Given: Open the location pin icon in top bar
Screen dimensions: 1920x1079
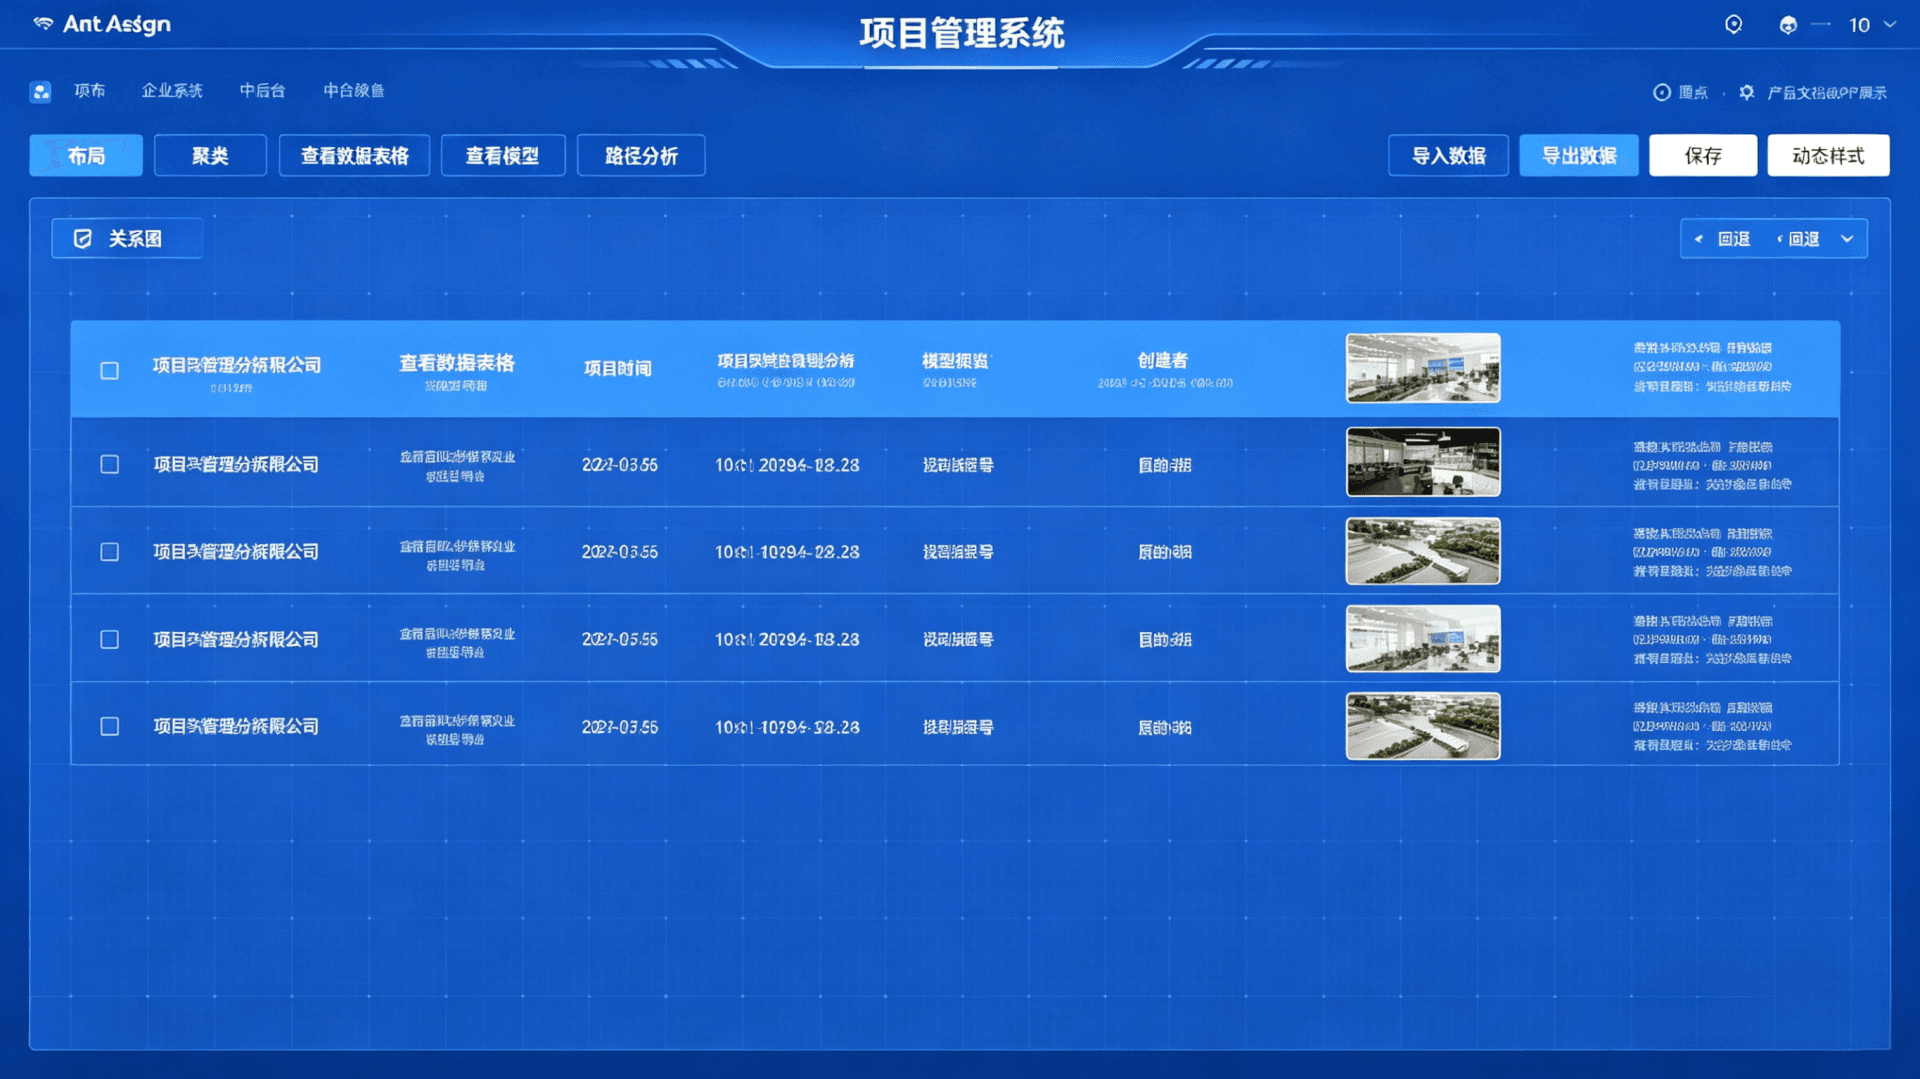Looking at the screenshot, I should click(1735, 24).
